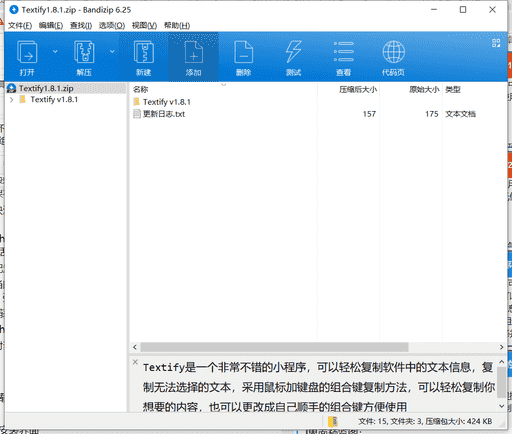Click the 更新日志.txt file icon
The width and height of the screenshot is (512, 434).
(x=137, y=114)
